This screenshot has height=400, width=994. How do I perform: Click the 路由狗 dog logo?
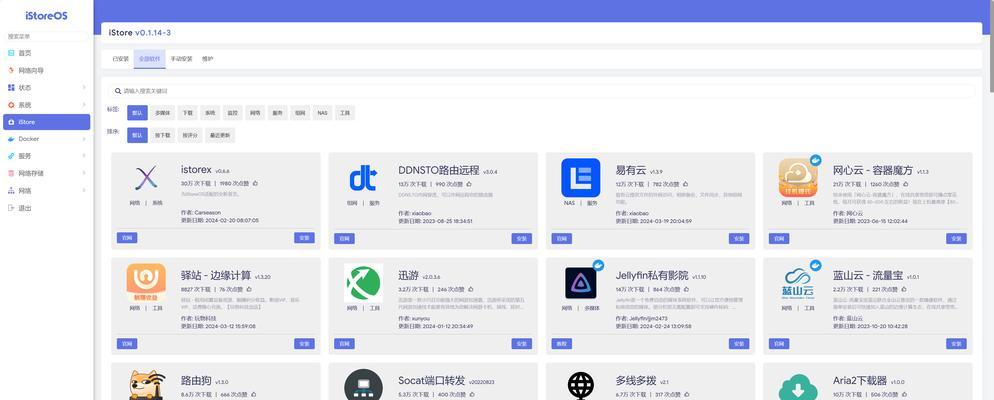(146, 385)
